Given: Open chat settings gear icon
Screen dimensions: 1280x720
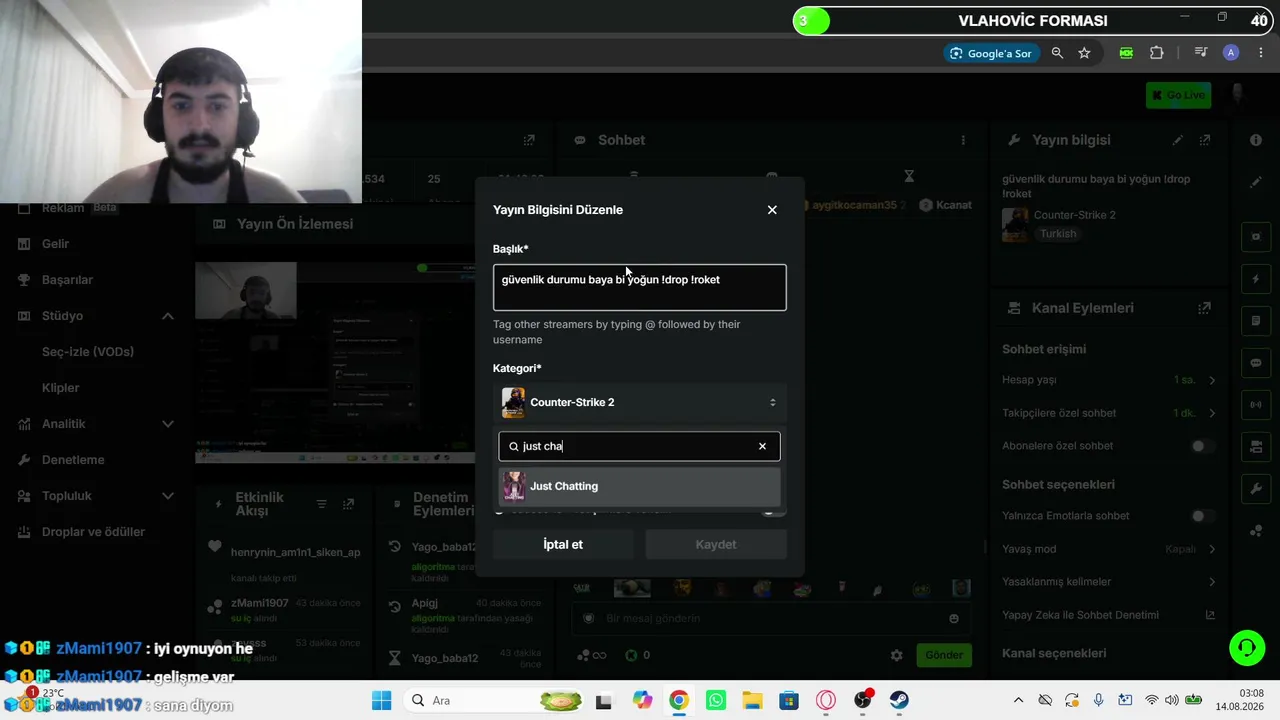Looking at the screenshot, I should [x=897, y=656].
